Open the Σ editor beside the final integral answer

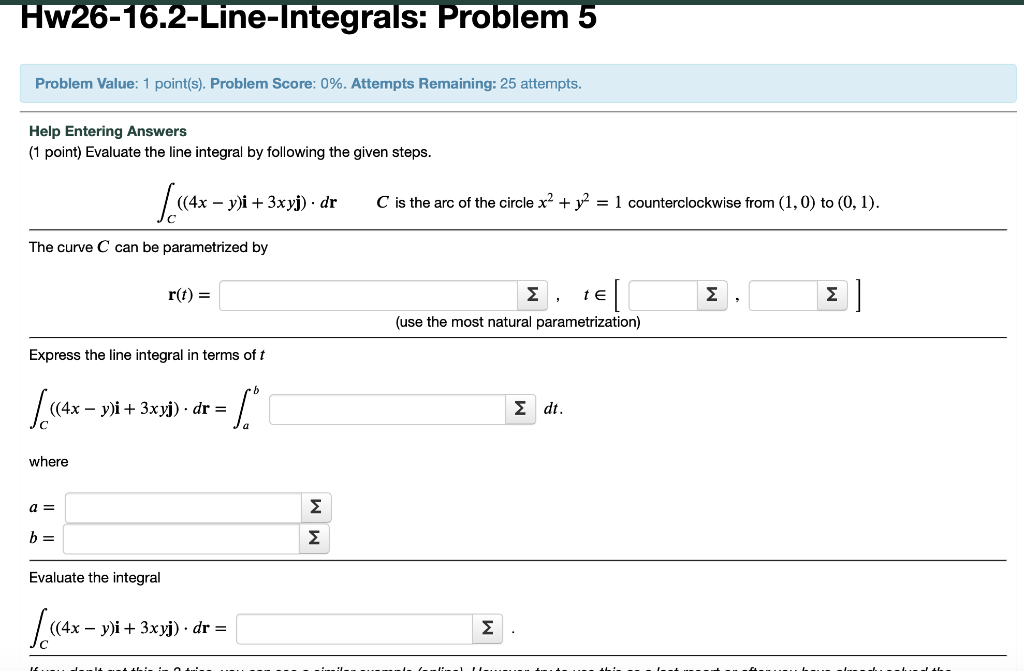click(487, 628)
